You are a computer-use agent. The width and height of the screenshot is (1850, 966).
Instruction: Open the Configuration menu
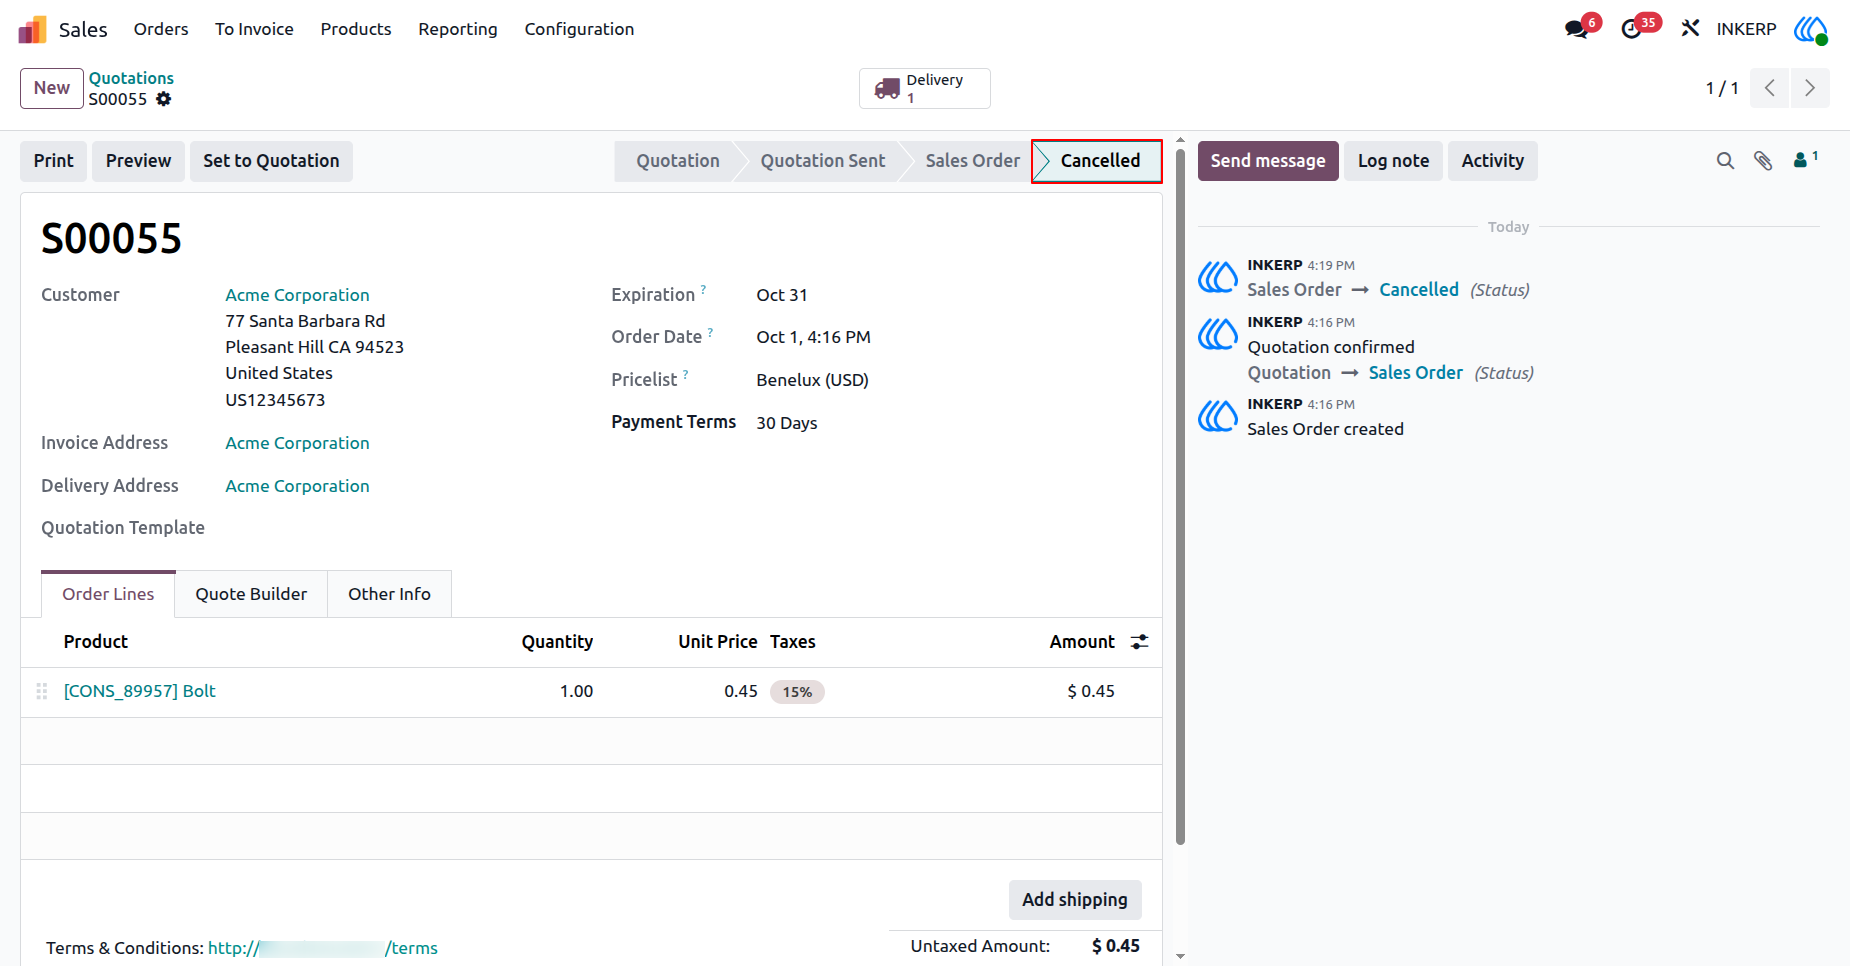click(x=579, y=29)
